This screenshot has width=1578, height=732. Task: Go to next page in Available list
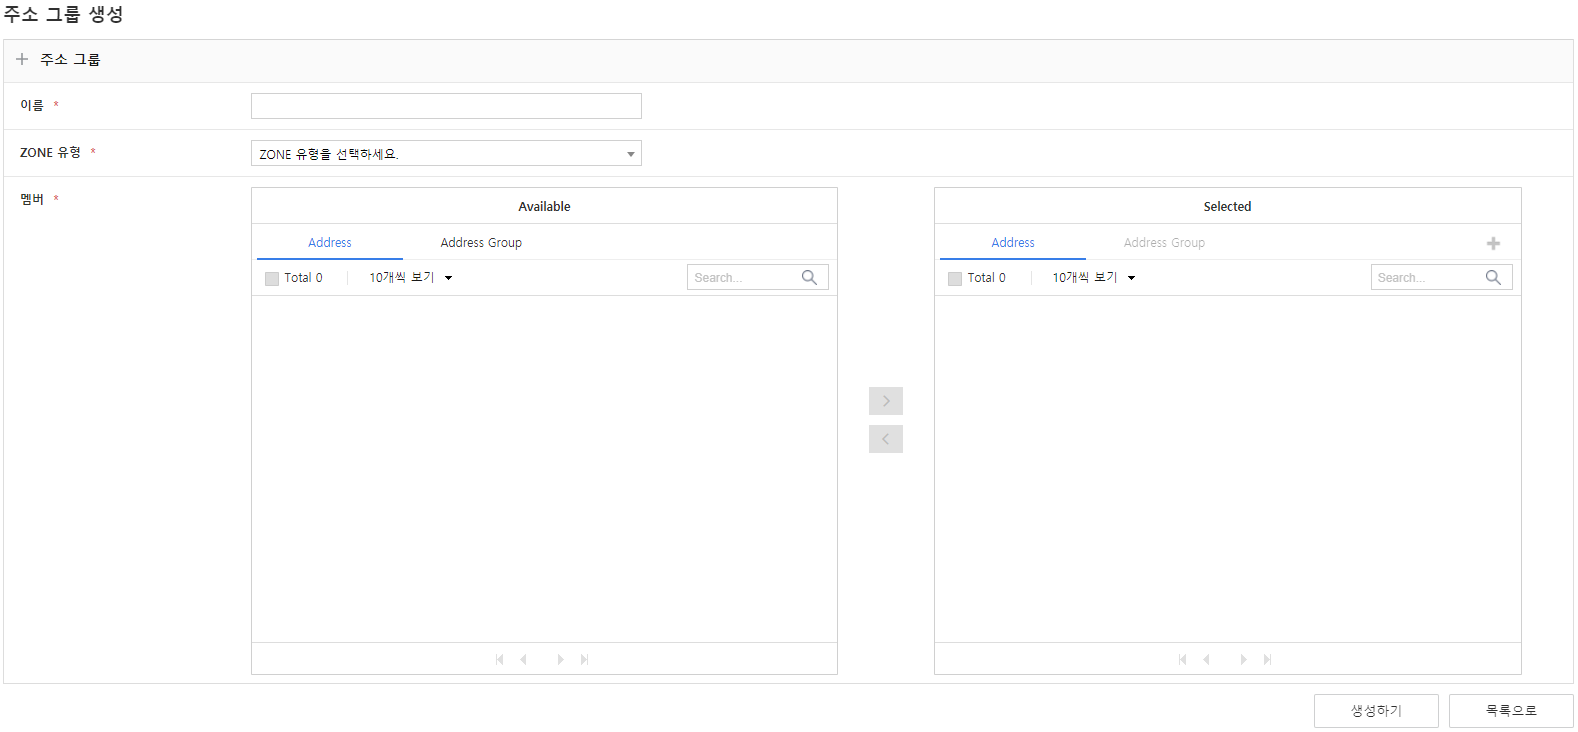click(560, 659)
